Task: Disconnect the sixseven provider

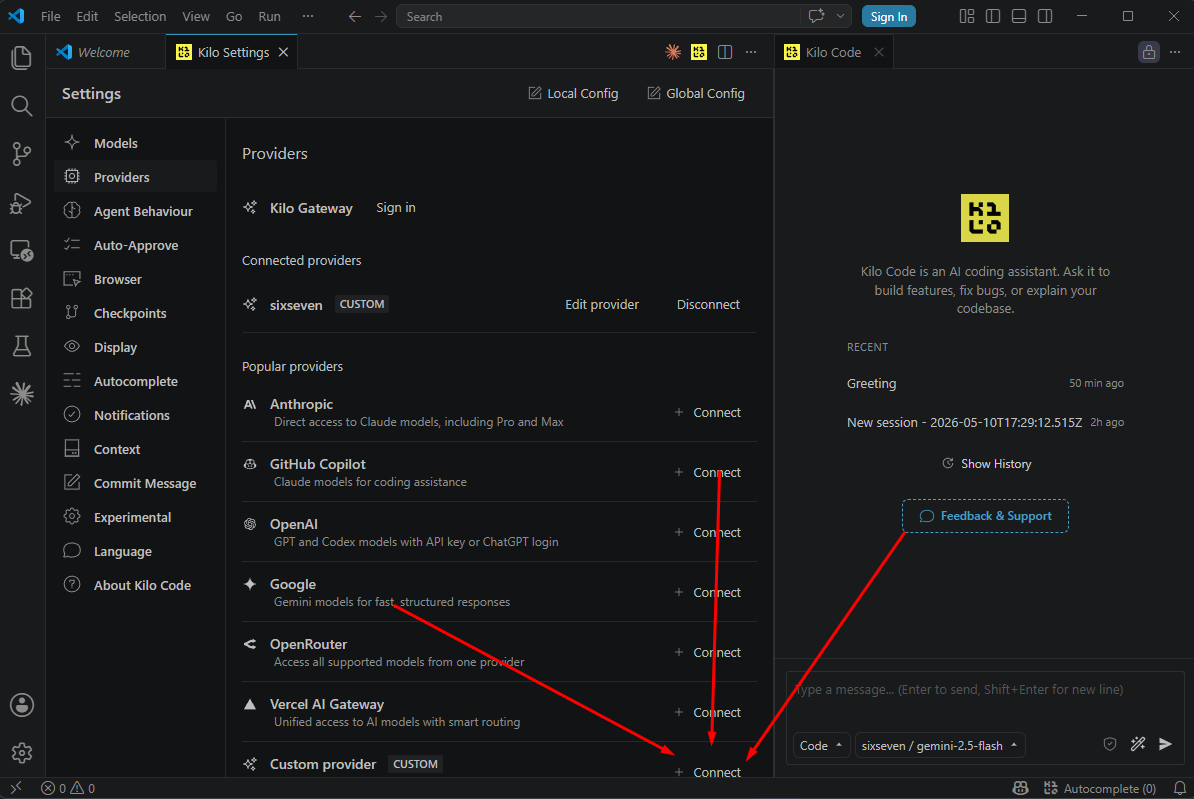Action: (x=708, y=304)
